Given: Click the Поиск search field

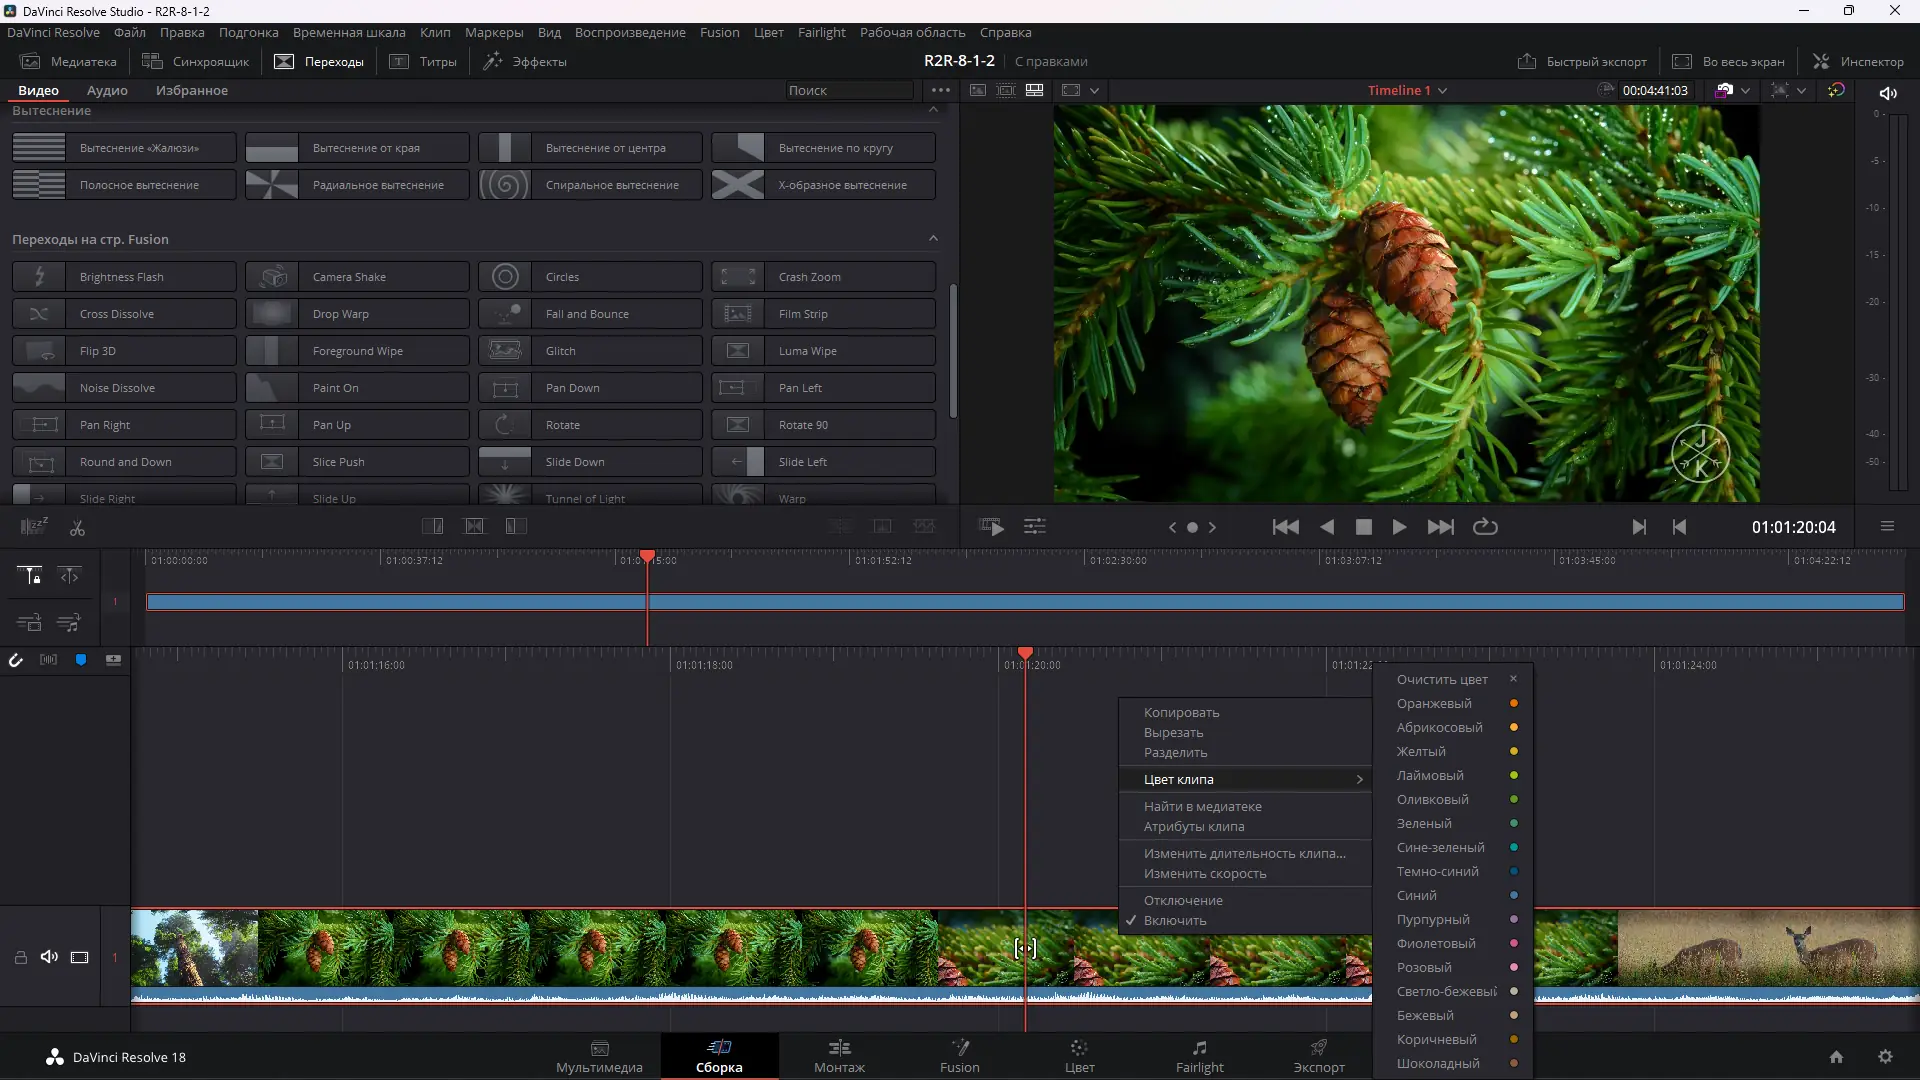Looking at the screenshot, I should tap(848, 90).
